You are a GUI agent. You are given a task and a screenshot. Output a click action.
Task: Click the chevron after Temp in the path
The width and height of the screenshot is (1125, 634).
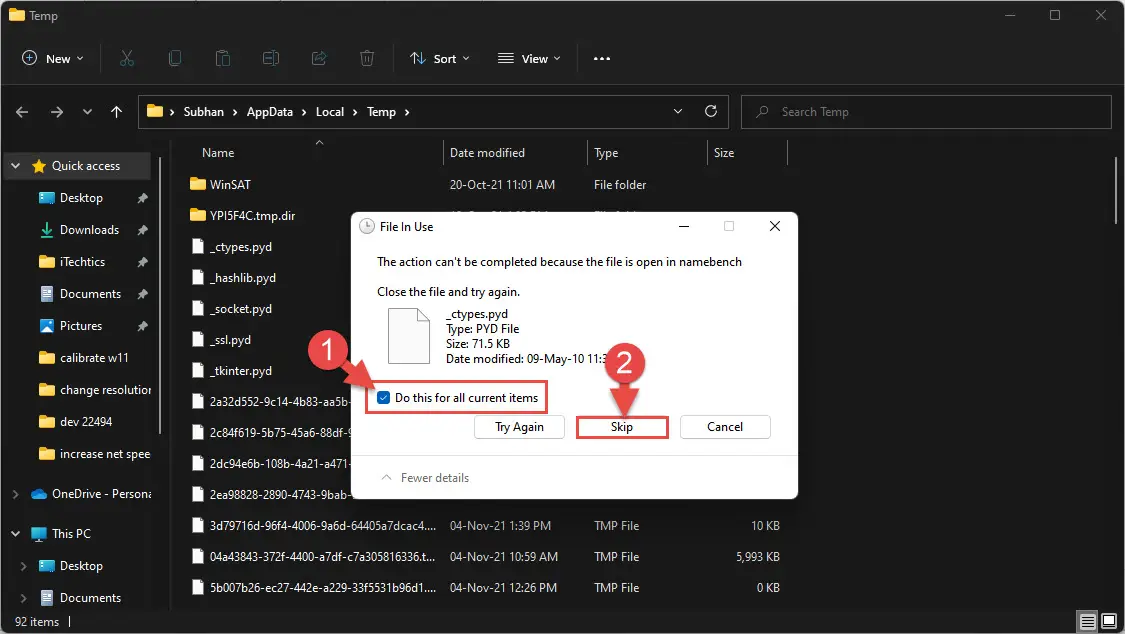408,112
